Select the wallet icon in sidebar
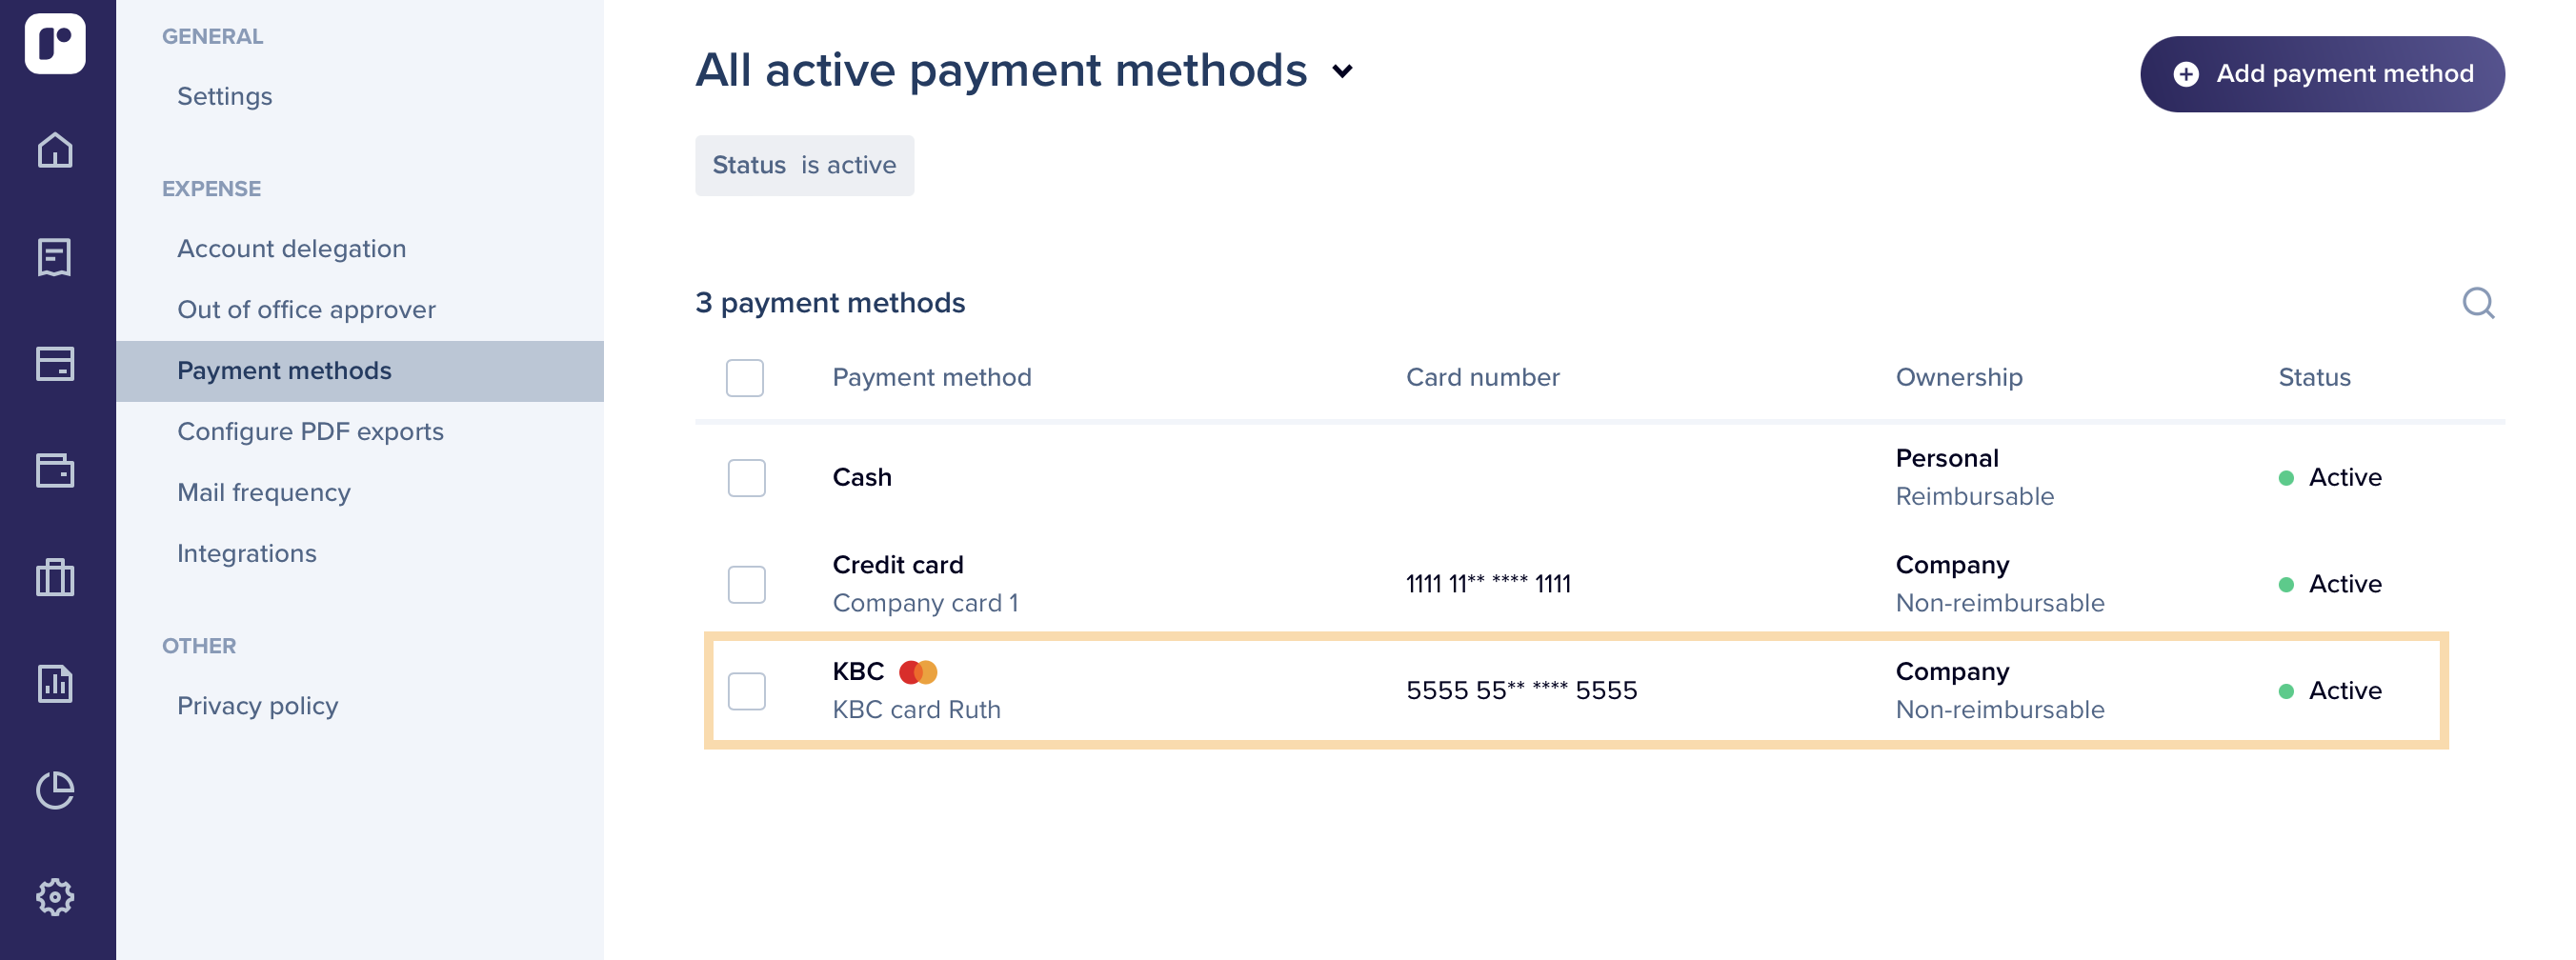Image resolution: width=2576 pixels, height=960 pixels. (55, 470)
